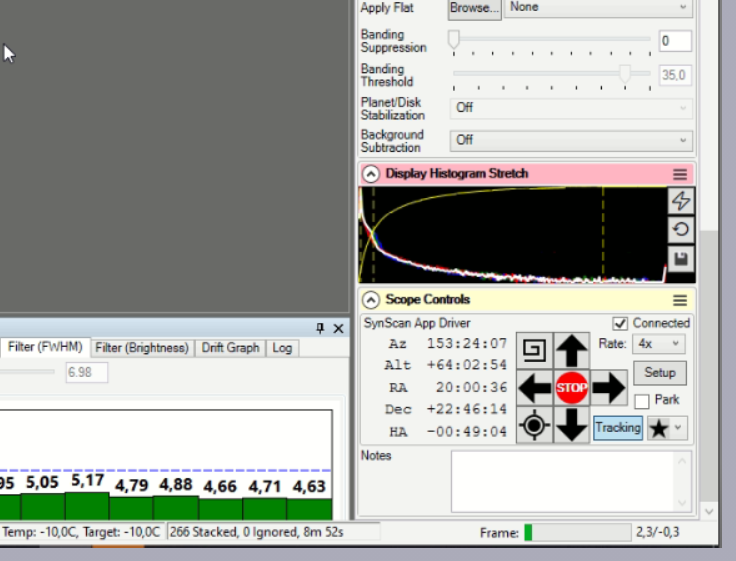Toggle the Connected checkbox
Viewport: 736px width, 561px height.
[x=620, y=323]
